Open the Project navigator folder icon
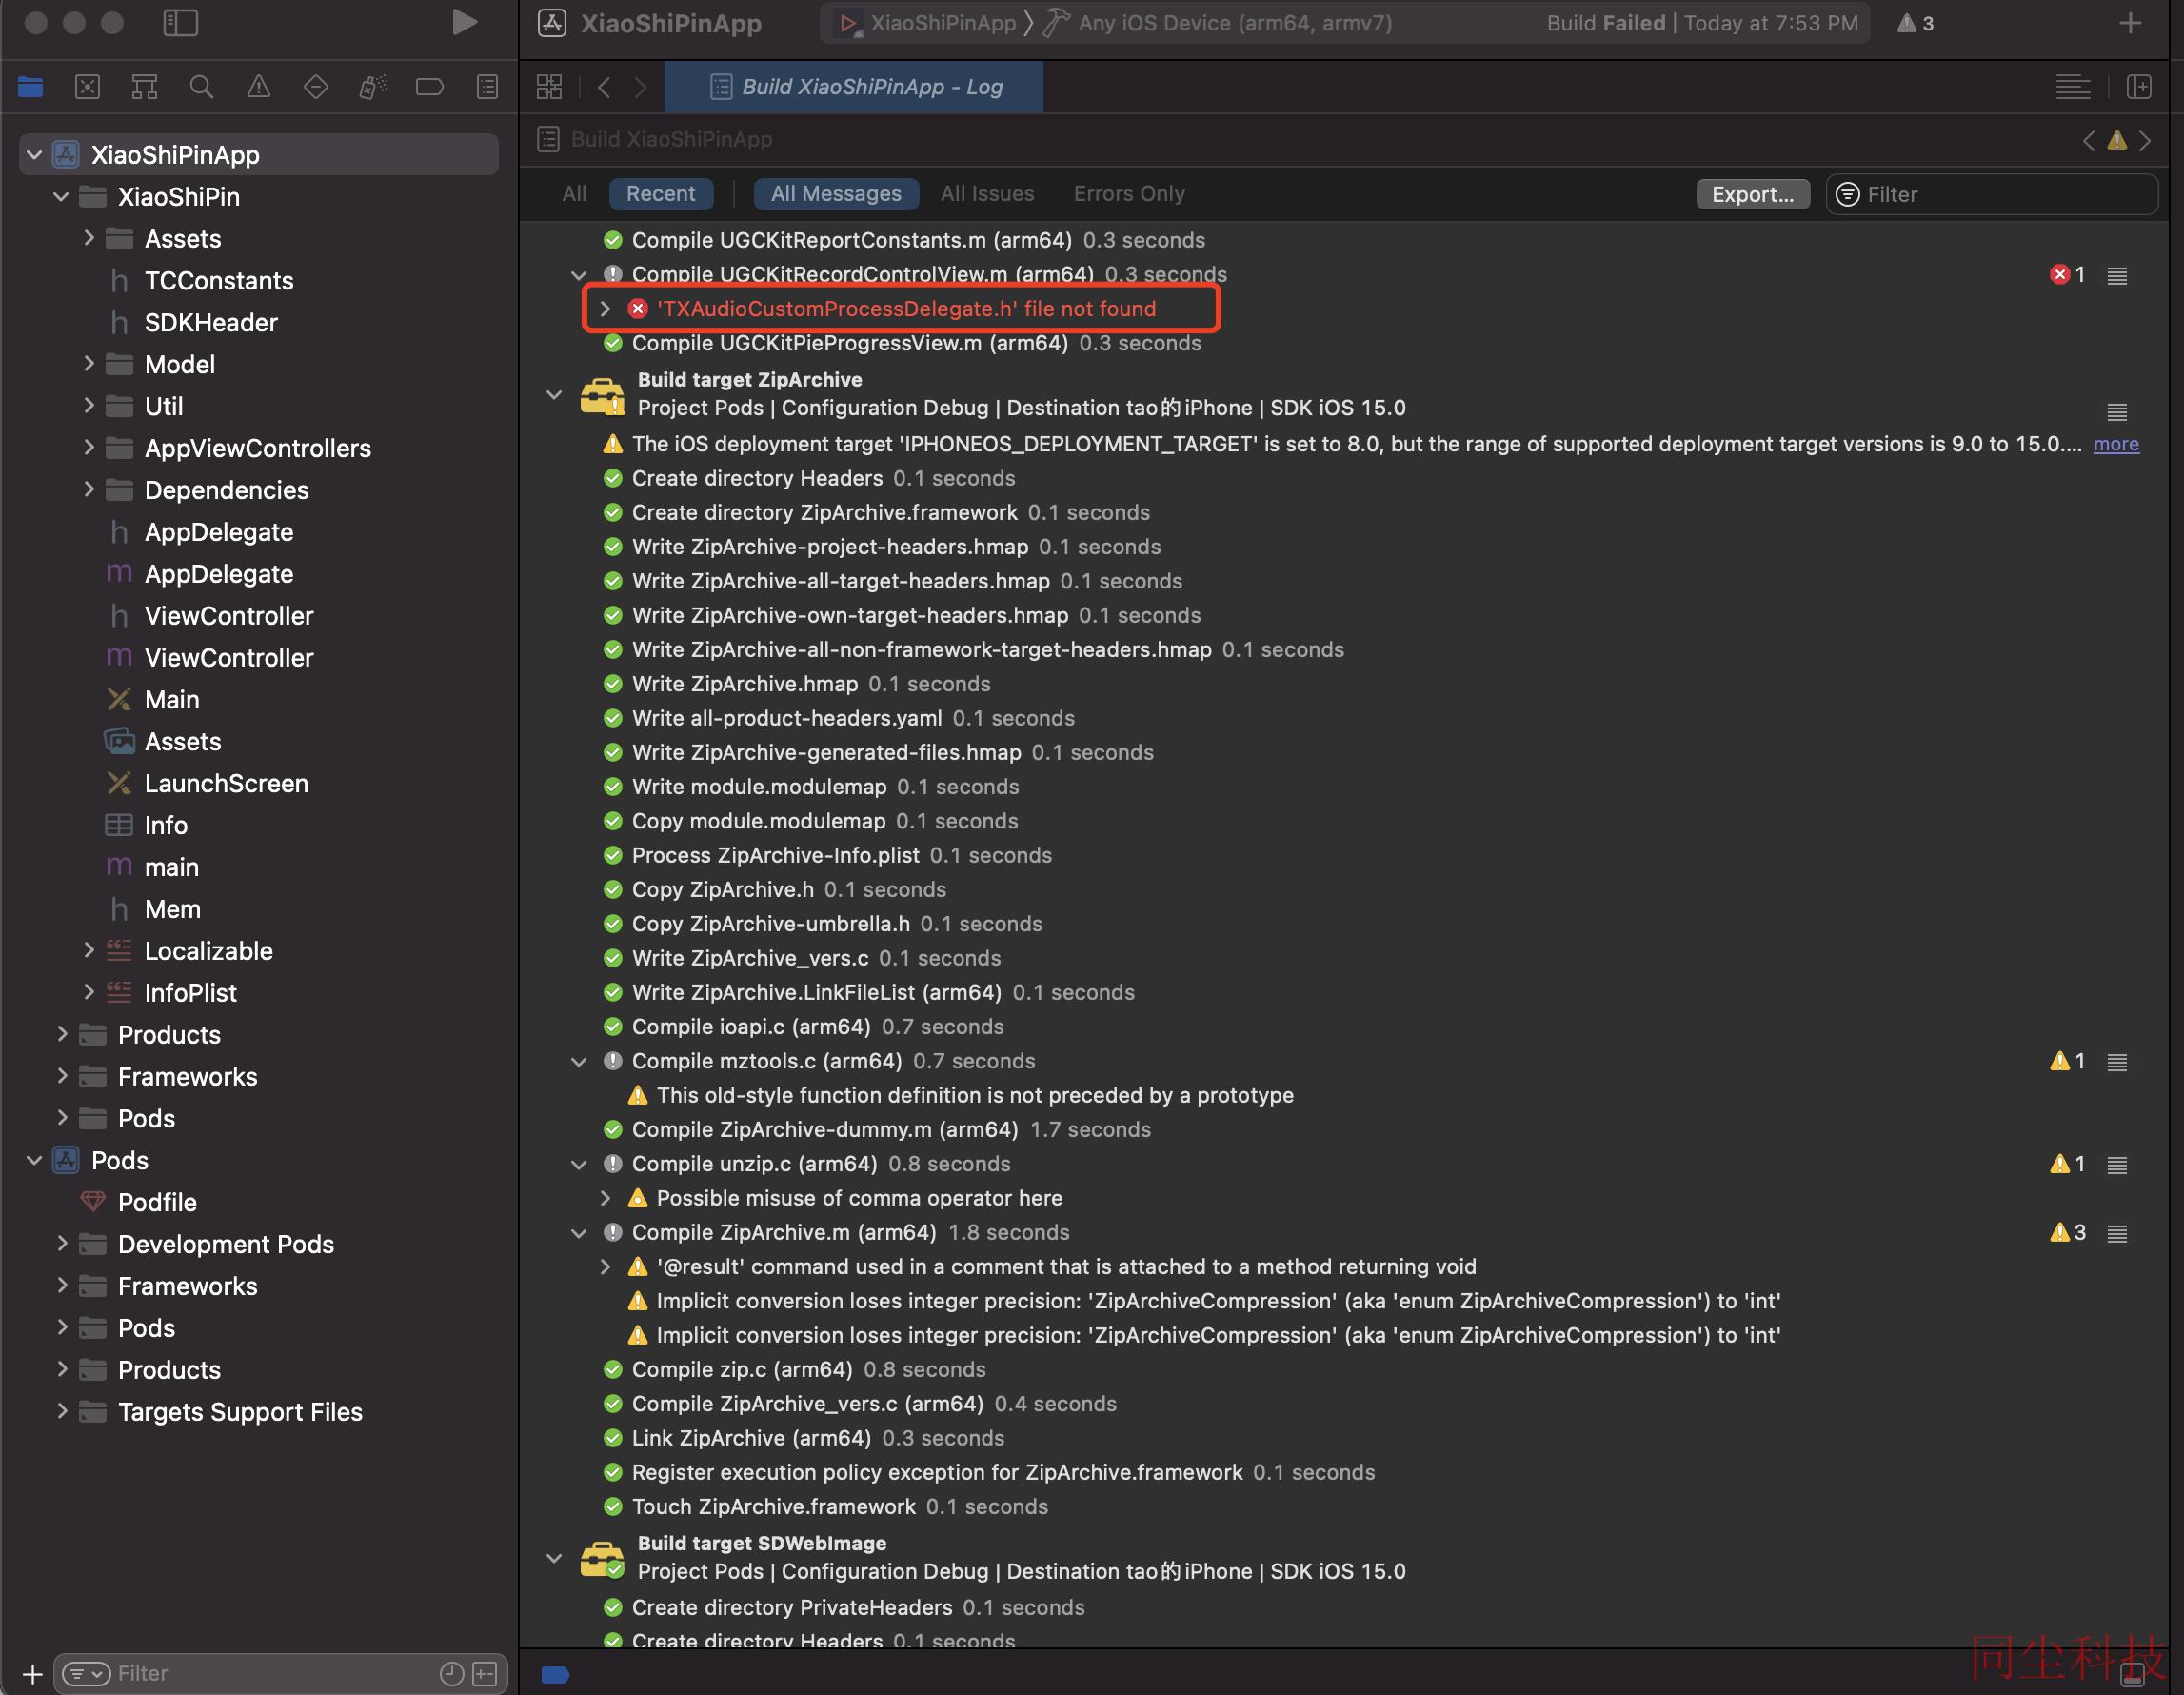 tap(30, 87)
